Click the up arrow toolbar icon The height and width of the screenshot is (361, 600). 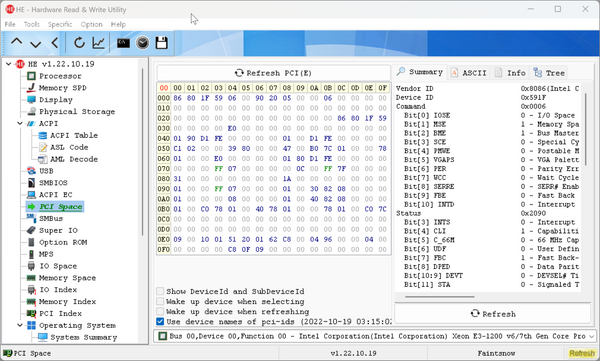(16, 42)
